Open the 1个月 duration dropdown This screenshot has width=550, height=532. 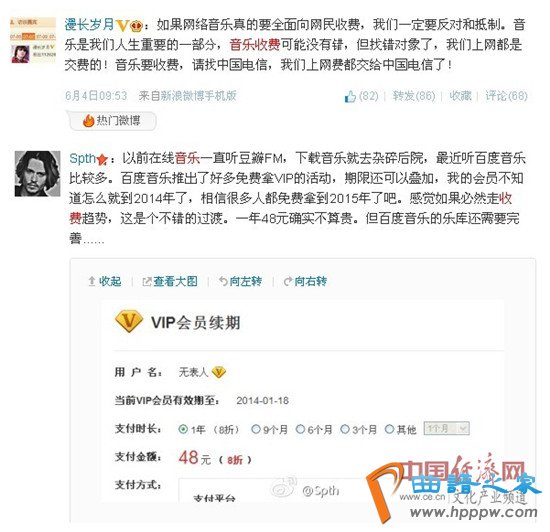(x=447, y=429)
